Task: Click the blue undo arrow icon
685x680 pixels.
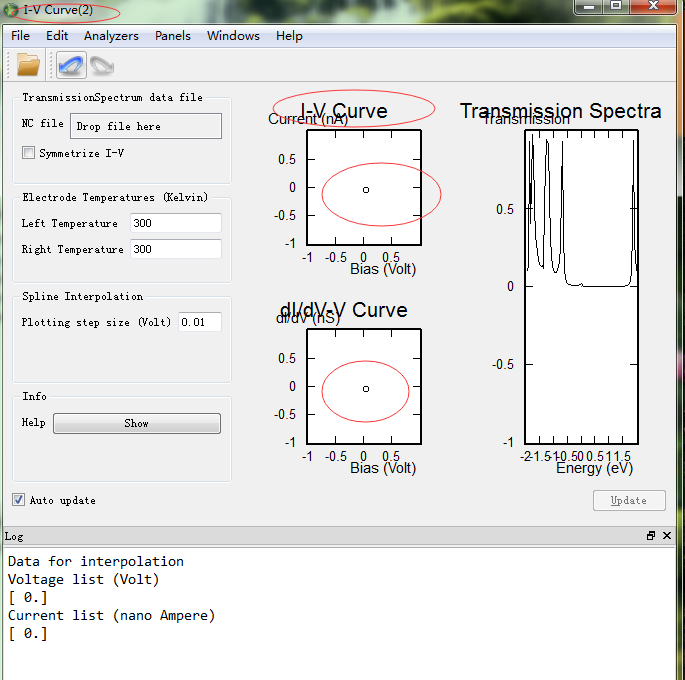Action: (71, 65)
